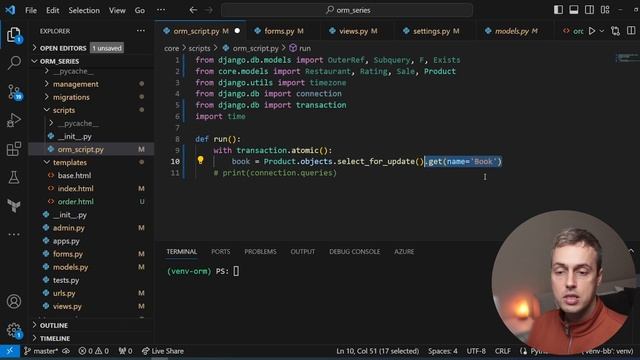Collapse the templates folder
Viewport: 640px width, 360px height.
91,162
